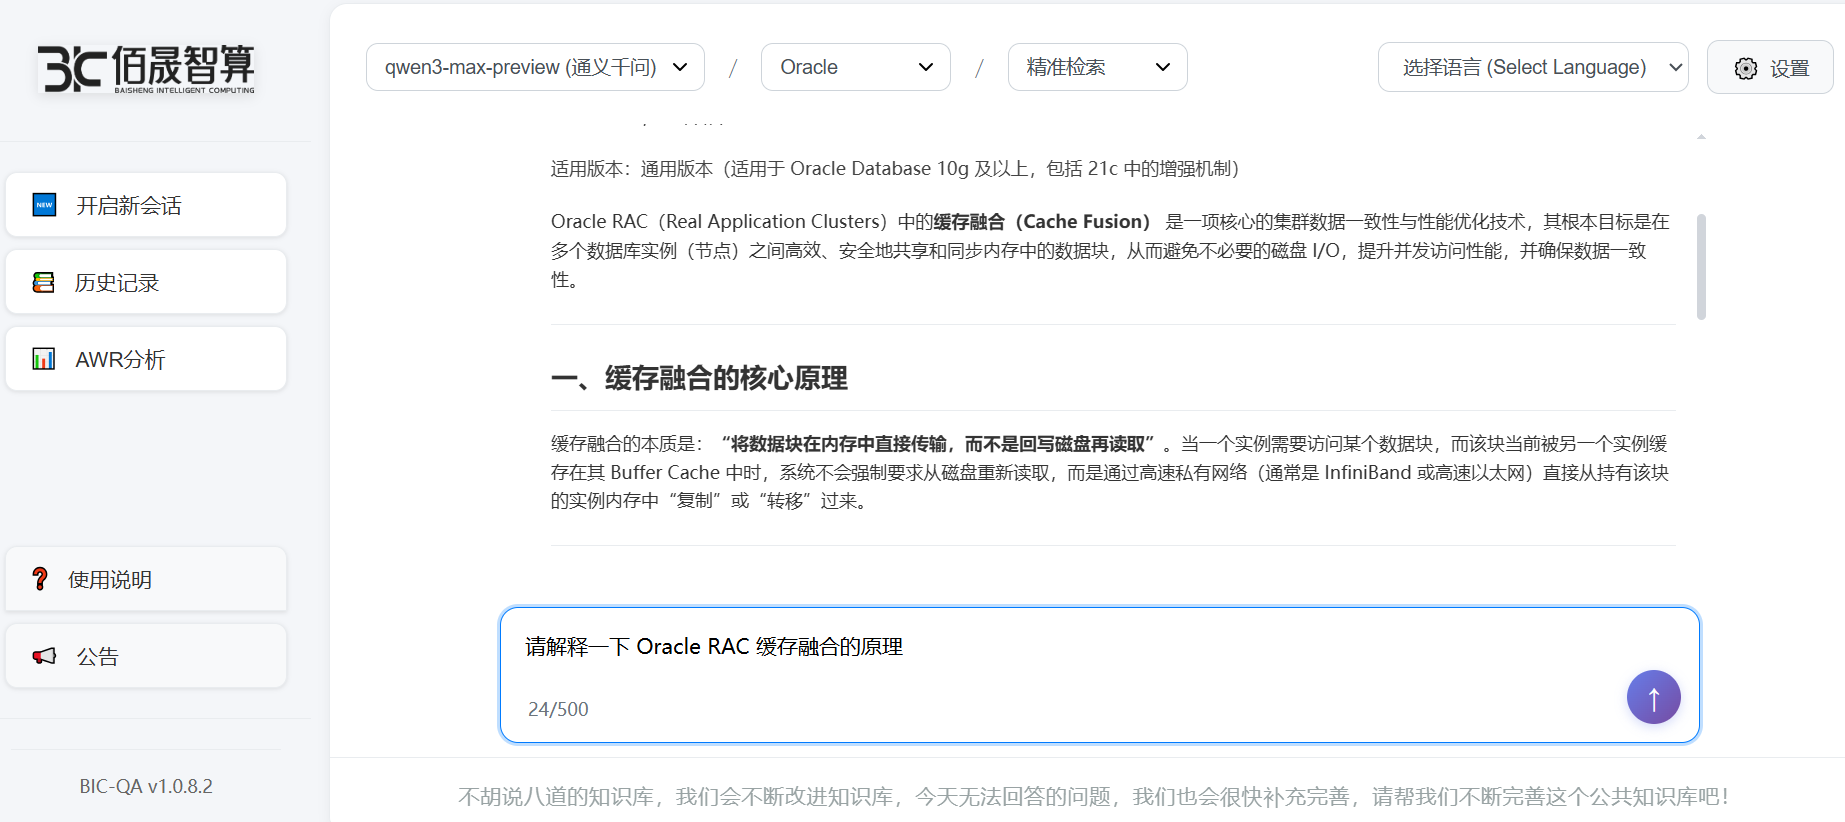Image resolution: width=1845 pixels, height=822 pixels.
Task: Open the AWR分析 page
Action: click(146, 359)
